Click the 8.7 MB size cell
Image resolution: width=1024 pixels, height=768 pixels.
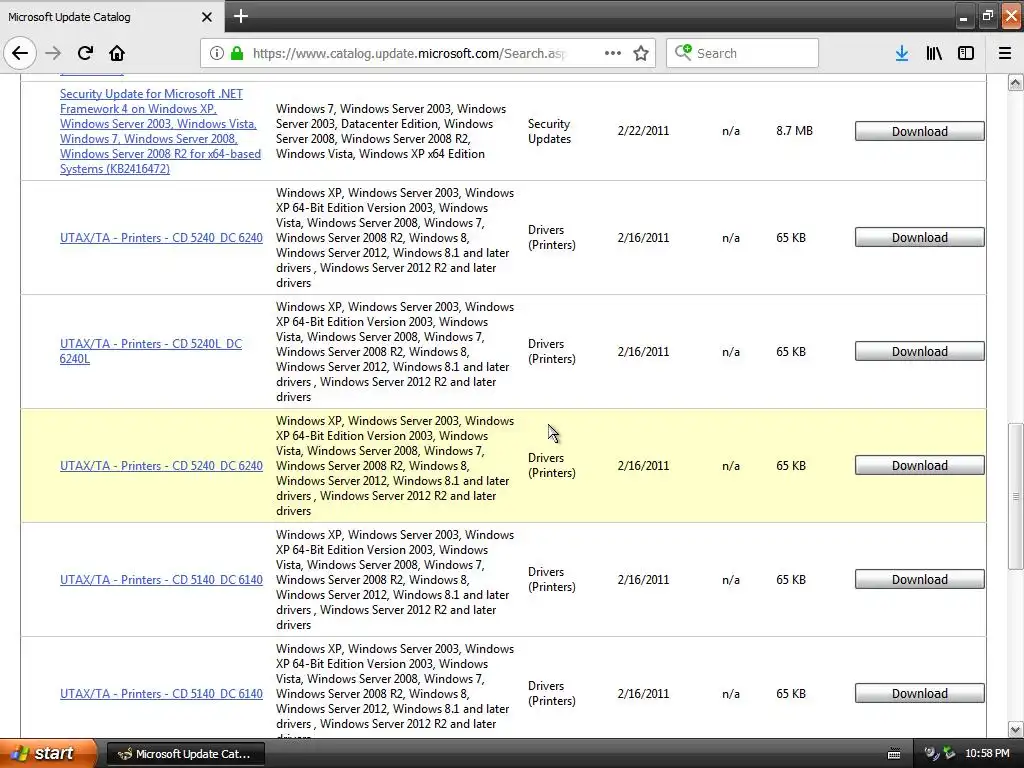pos(794,131)
